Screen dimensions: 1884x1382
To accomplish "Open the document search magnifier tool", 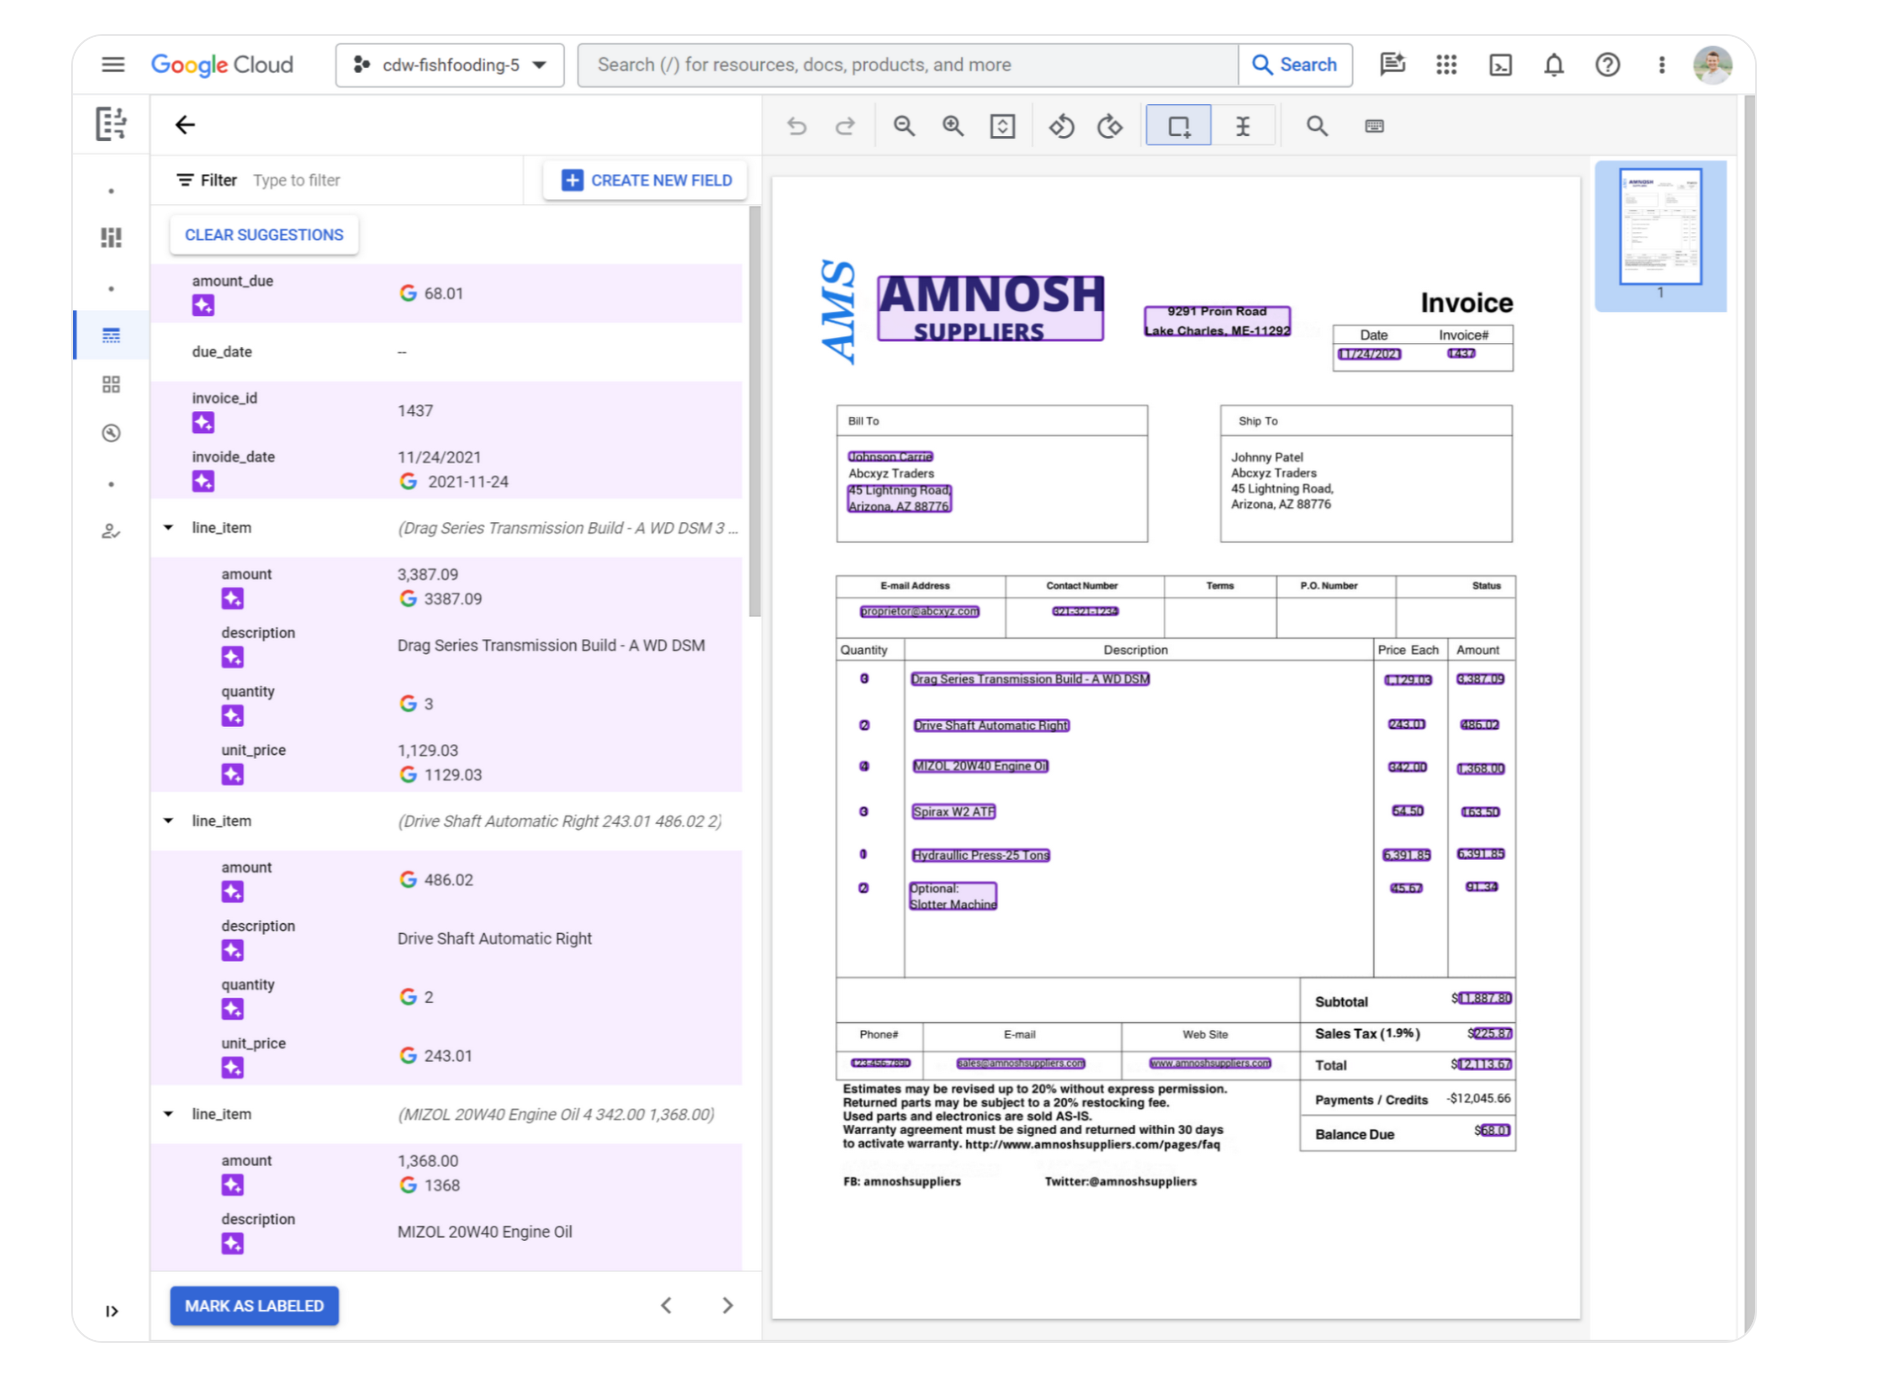I will [1317, 126].
